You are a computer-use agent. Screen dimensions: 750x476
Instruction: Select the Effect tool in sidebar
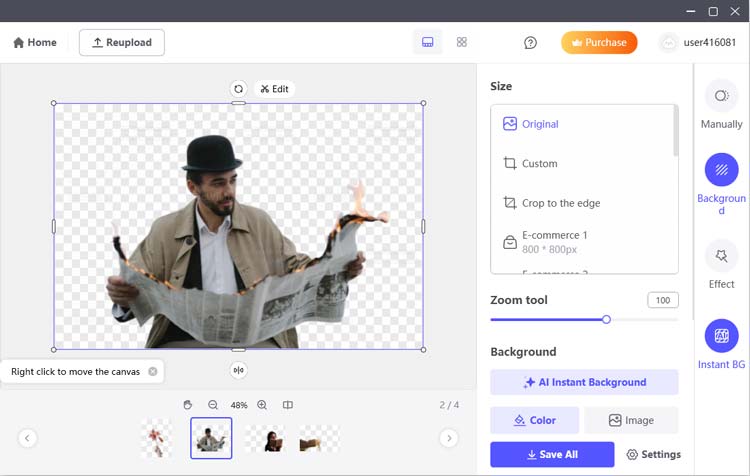721,265
